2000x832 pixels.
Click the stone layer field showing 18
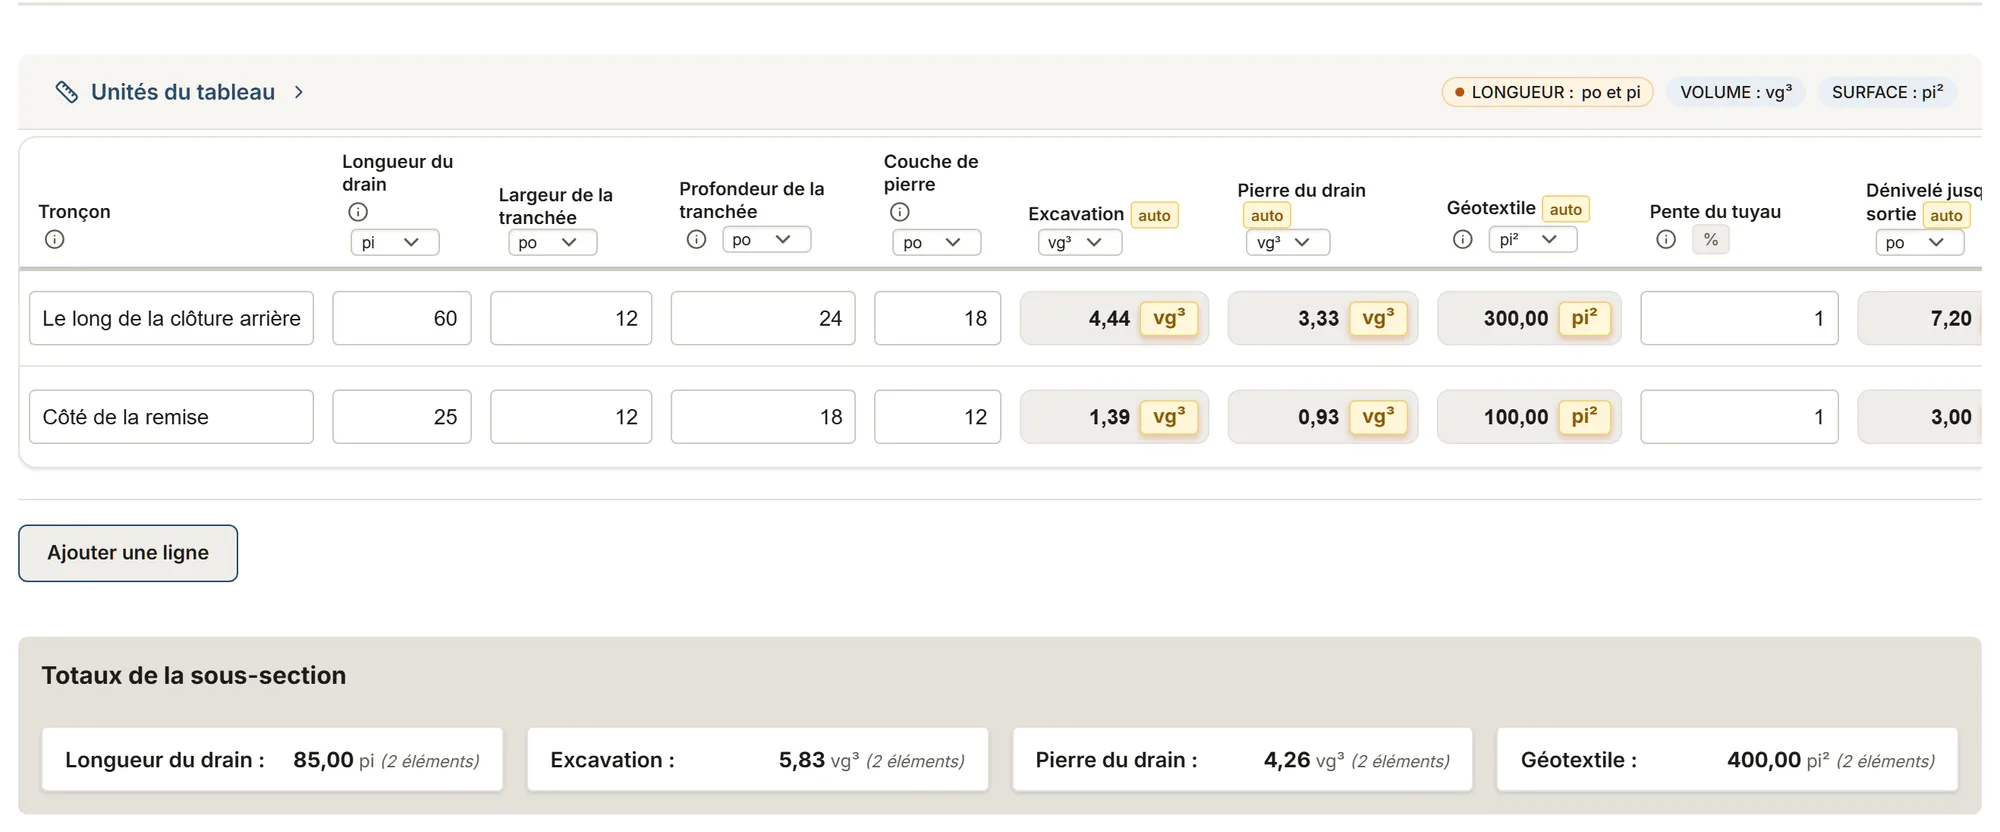(938, 318)
